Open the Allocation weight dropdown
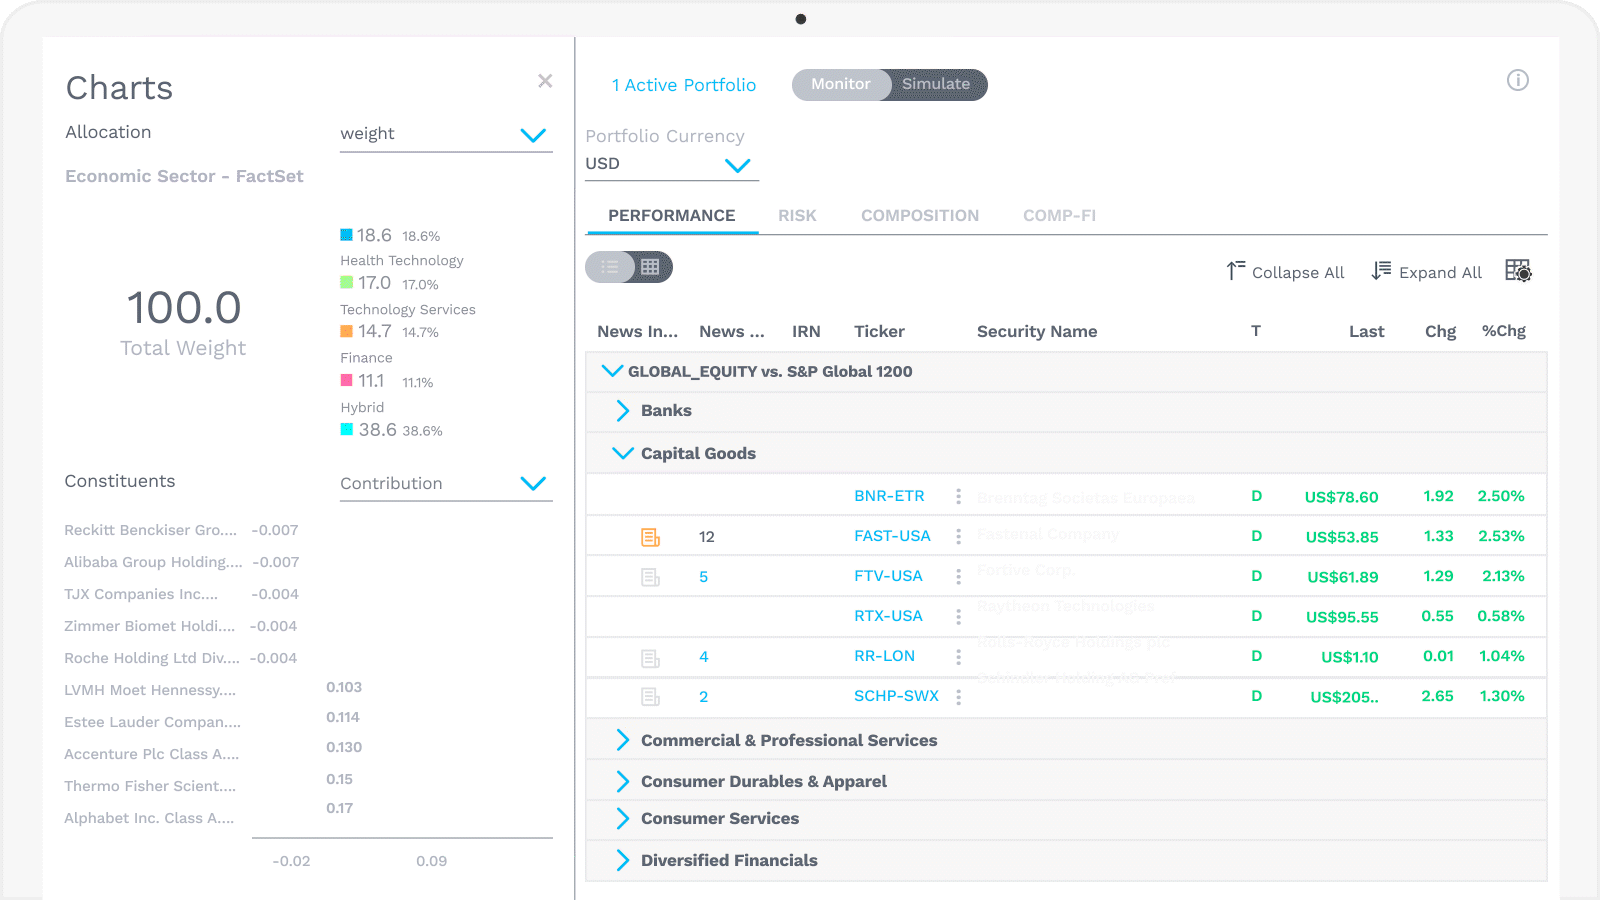Screen dimensions: 1600x900 [446, 134]
